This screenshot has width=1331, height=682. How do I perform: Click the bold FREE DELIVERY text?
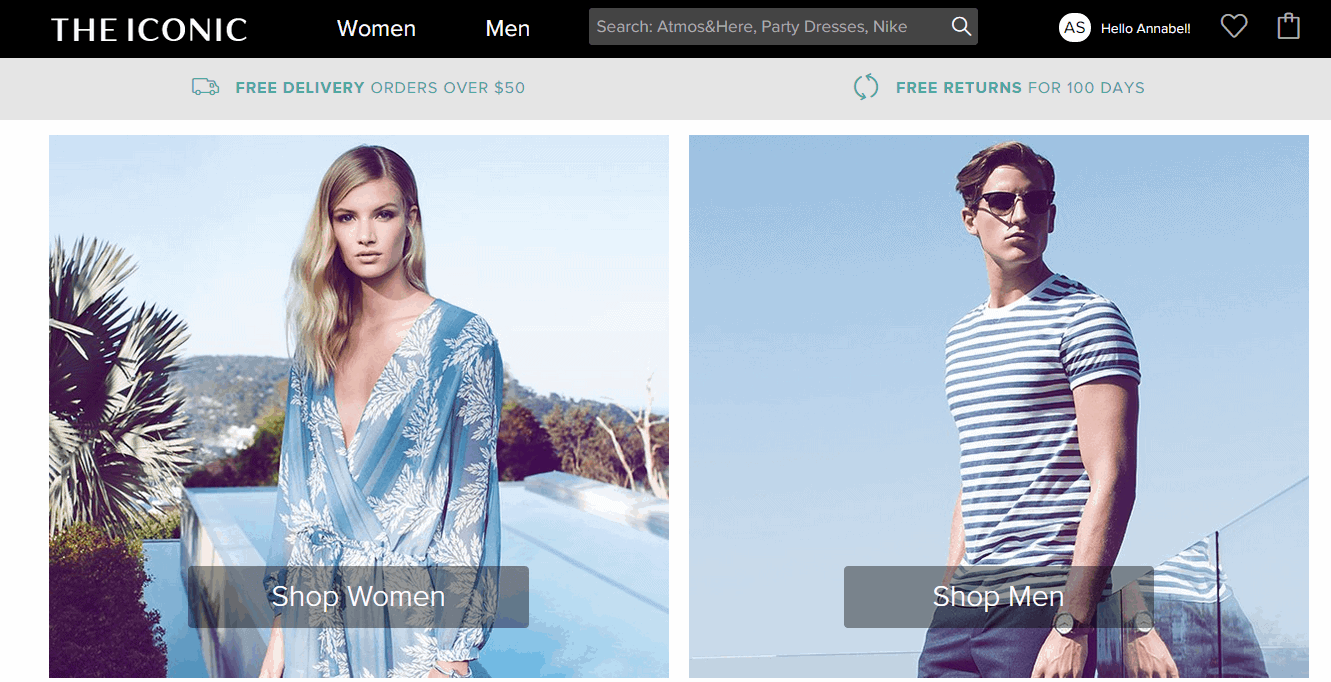point(300,88)
